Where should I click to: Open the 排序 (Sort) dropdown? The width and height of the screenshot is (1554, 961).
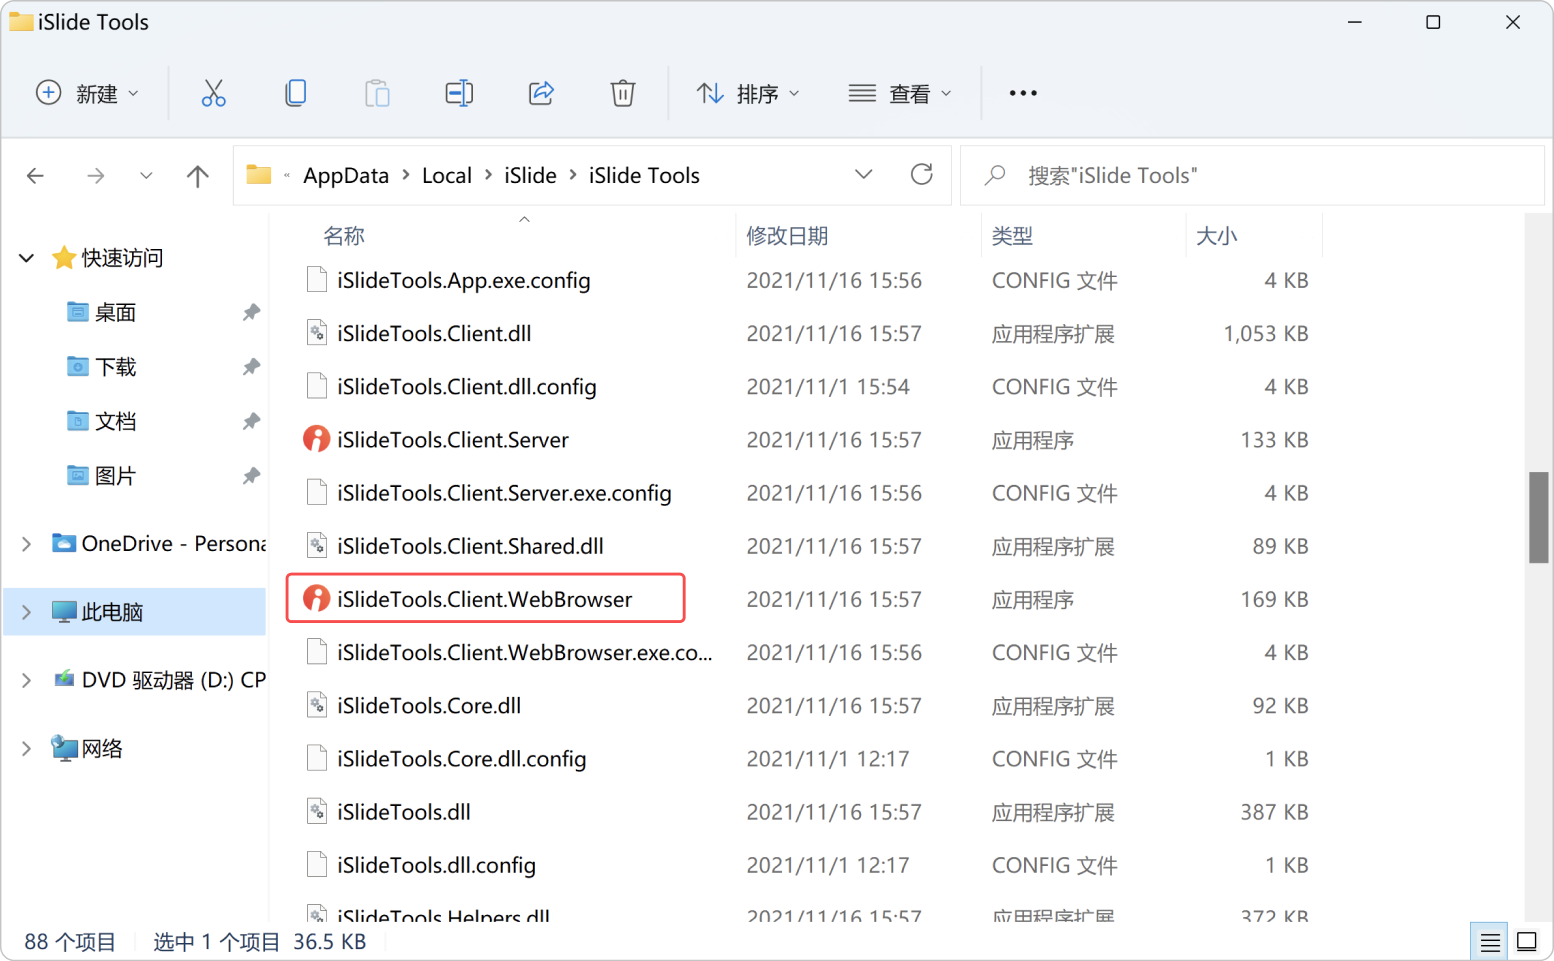tap(748, 93)
